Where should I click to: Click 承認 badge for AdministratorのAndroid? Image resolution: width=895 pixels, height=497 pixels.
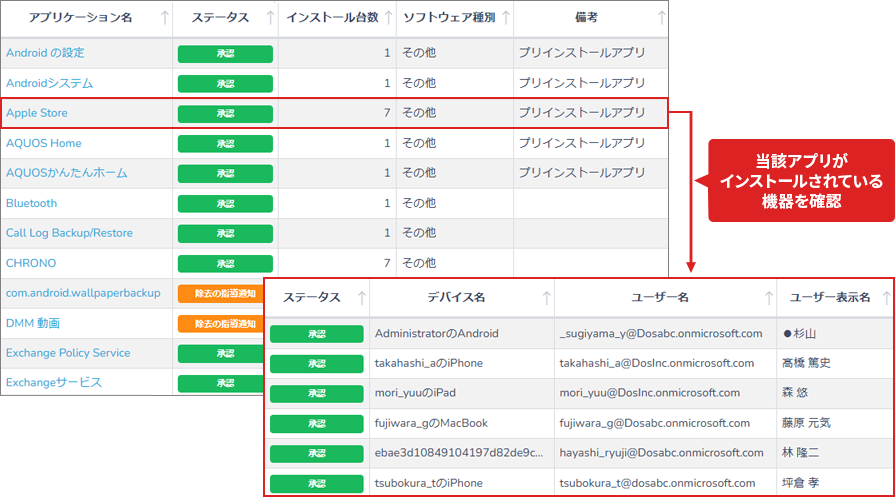click(x=317, y=334)
